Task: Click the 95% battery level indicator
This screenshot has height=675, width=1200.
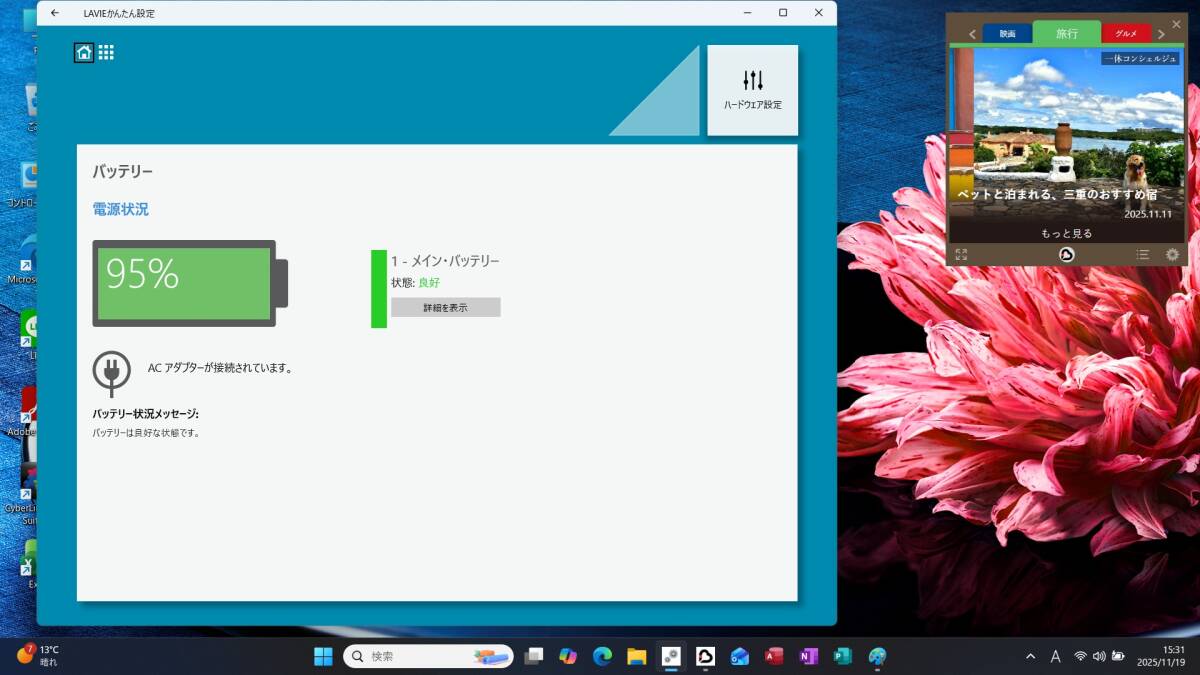Action: (185, 283)
